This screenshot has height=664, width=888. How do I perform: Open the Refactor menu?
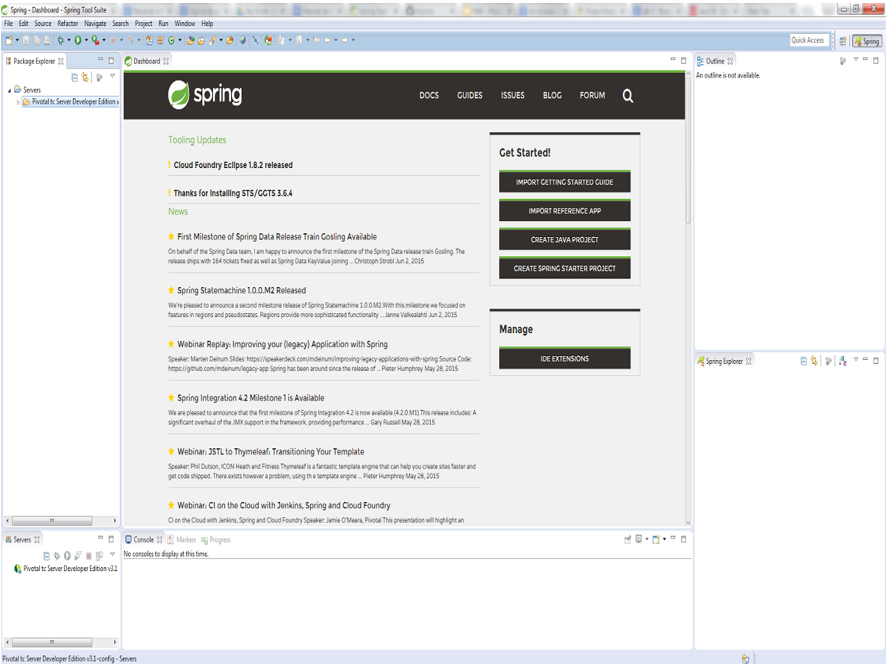tap(67, 24)
